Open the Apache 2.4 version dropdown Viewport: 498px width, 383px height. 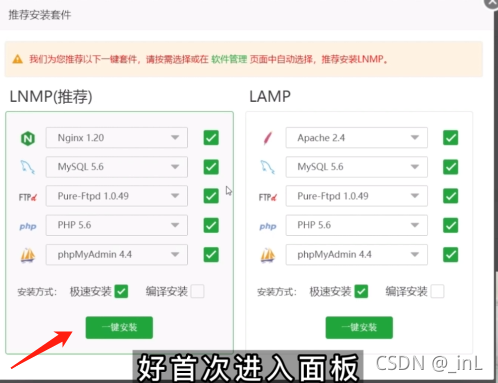(x=357, y=138)
